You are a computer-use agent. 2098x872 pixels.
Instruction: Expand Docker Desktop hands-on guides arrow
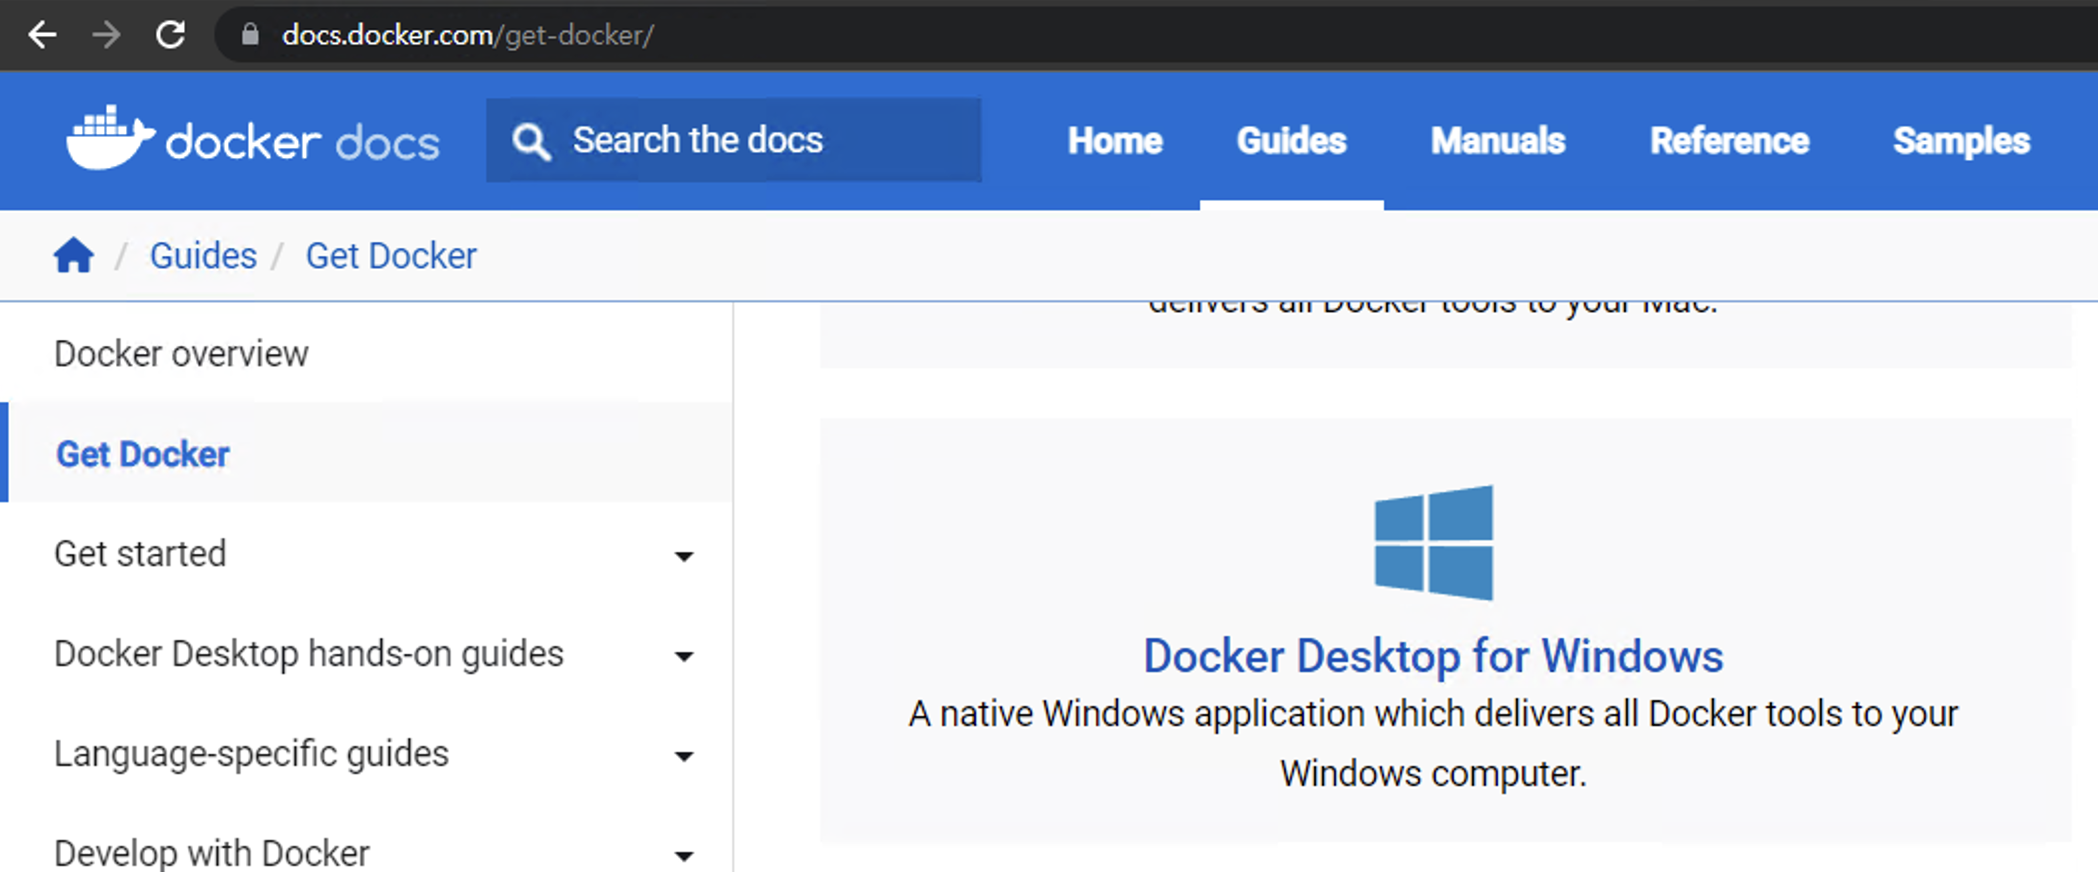coord(684,656)
